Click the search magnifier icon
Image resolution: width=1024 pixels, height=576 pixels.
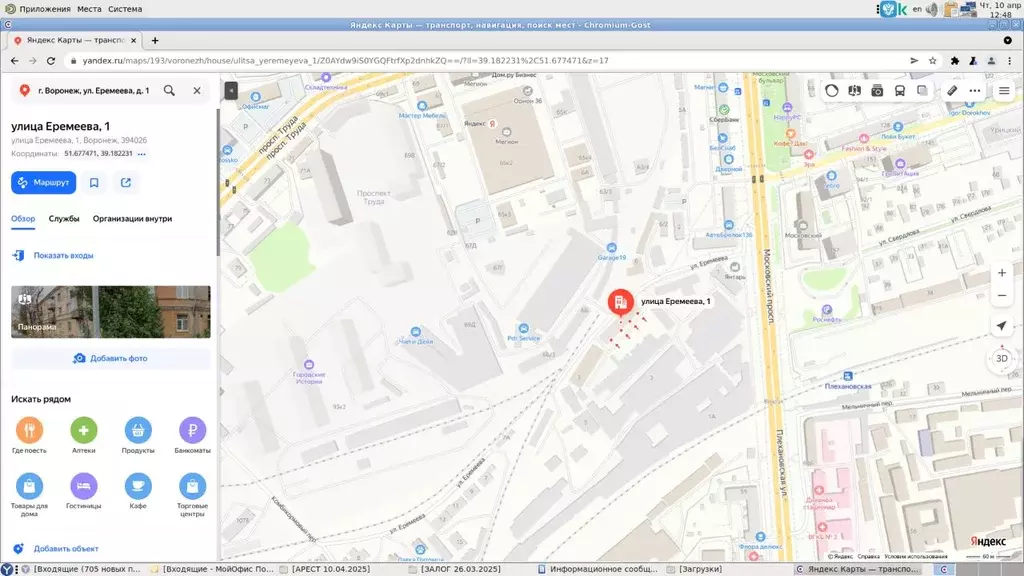pos(169,91)
